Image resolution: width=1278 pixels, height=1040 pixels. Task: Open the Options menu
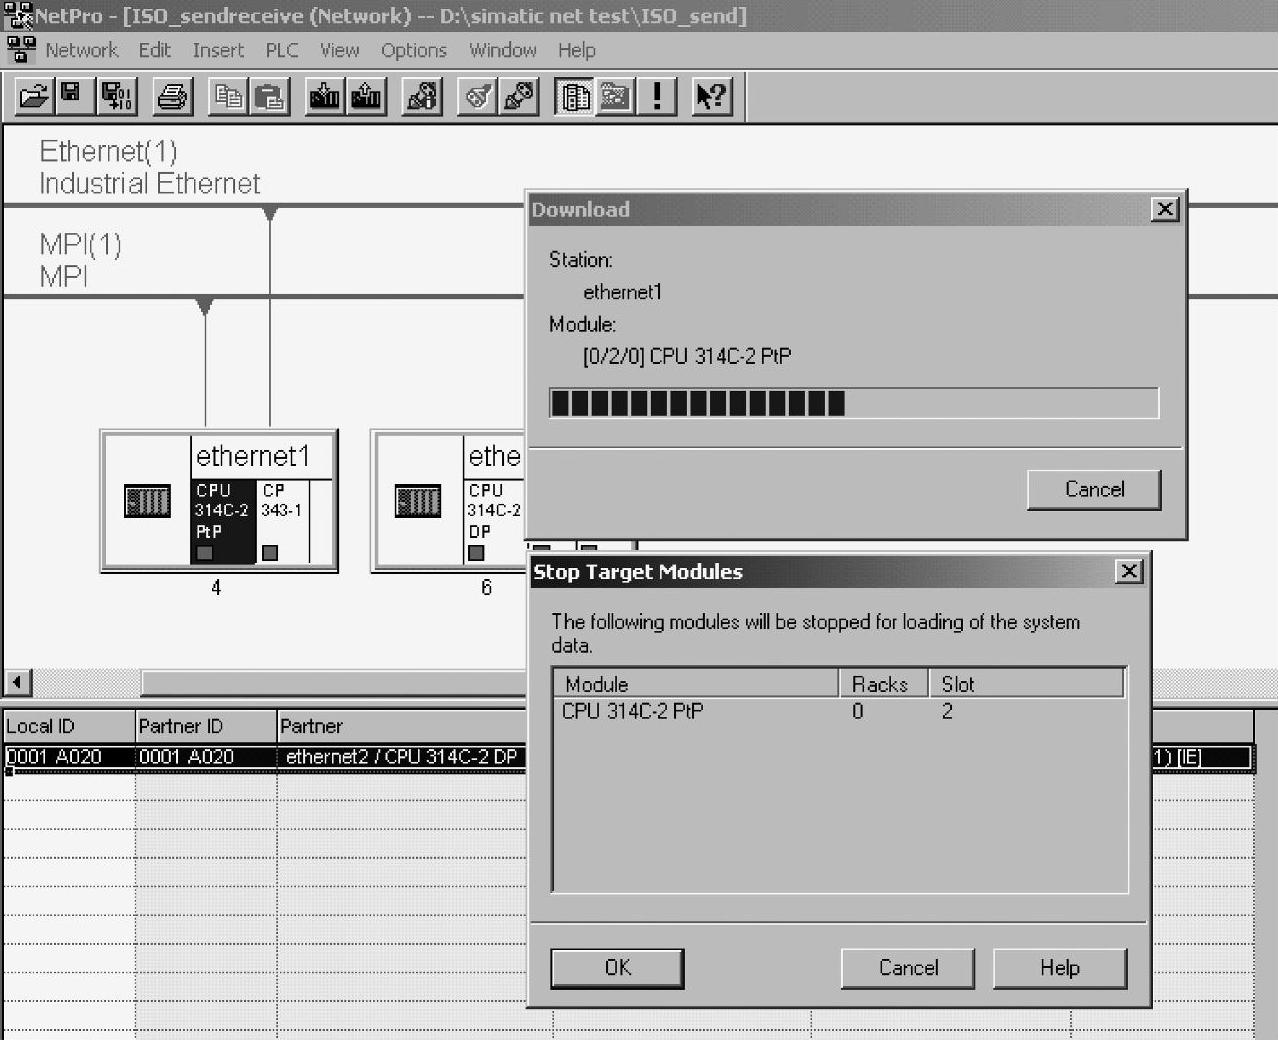(414, 50)
